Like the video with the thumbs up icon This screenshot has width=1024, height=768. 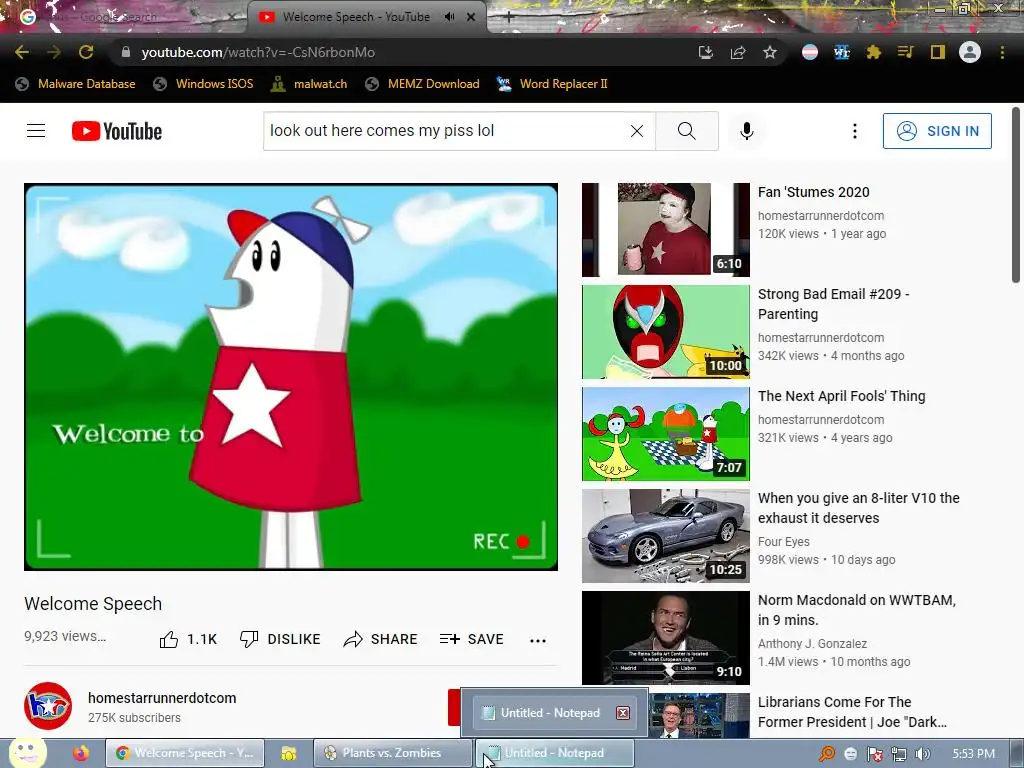pos(168,639)
